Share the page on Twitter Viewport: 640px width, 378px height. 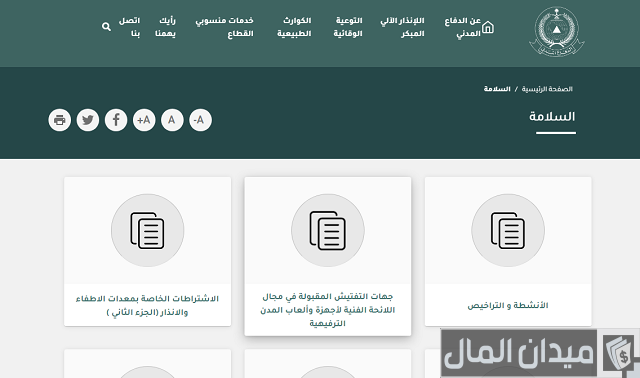pos(88,120)
